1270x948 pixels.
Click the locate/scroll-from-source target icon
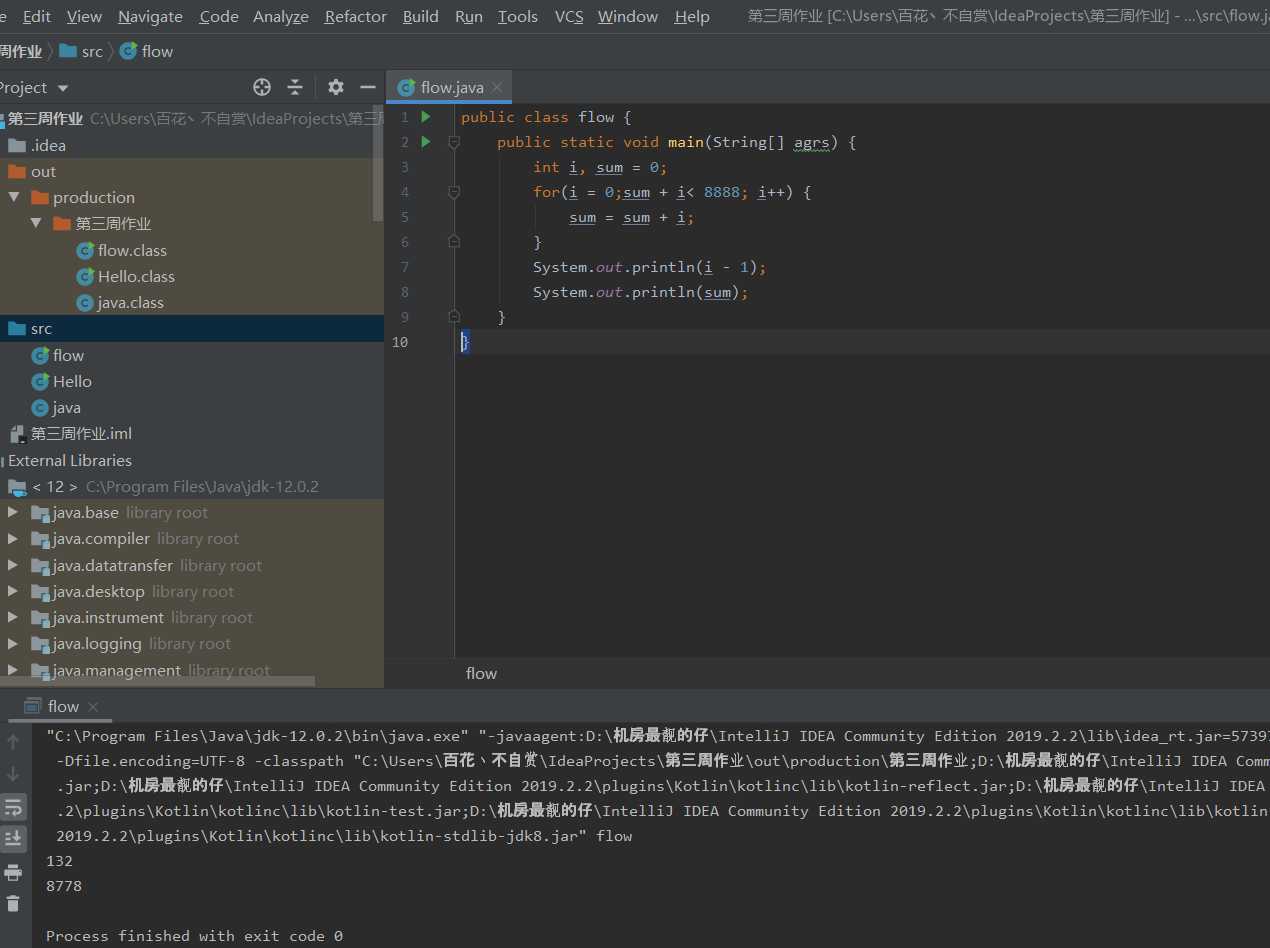(x=262, y=87)
